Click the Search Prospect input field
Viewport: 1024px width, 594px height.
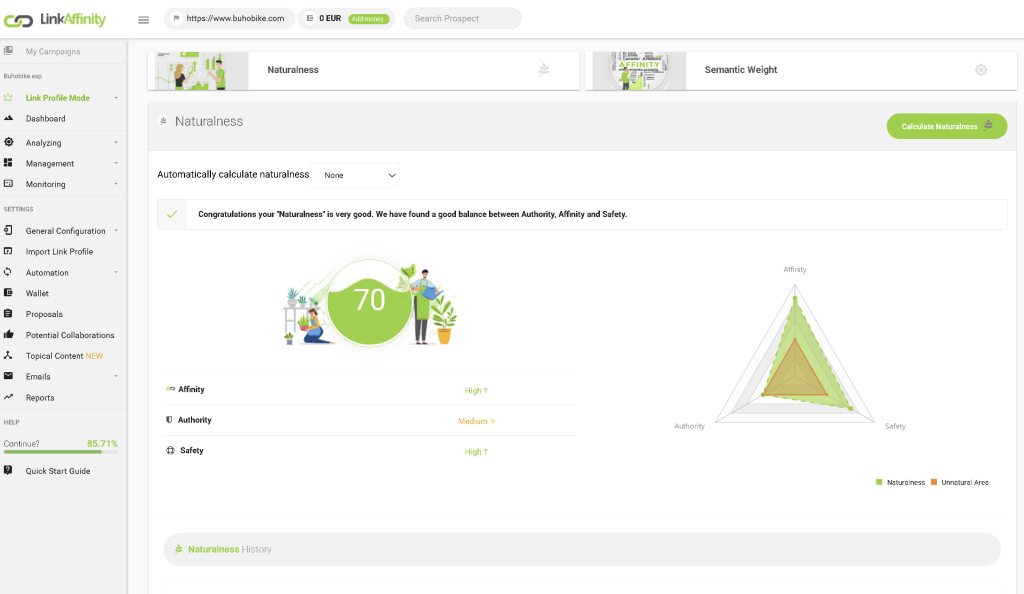pyautogui.click(x=462, y=19)
